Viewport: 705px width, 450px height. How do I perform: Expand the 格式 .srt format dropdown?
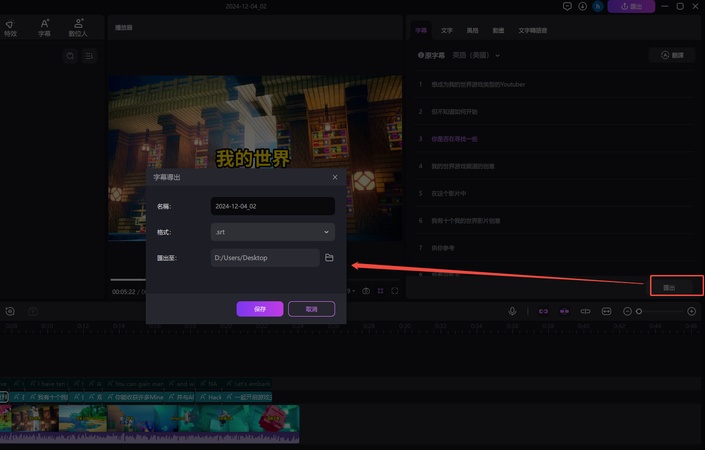[x=272, y=232]
